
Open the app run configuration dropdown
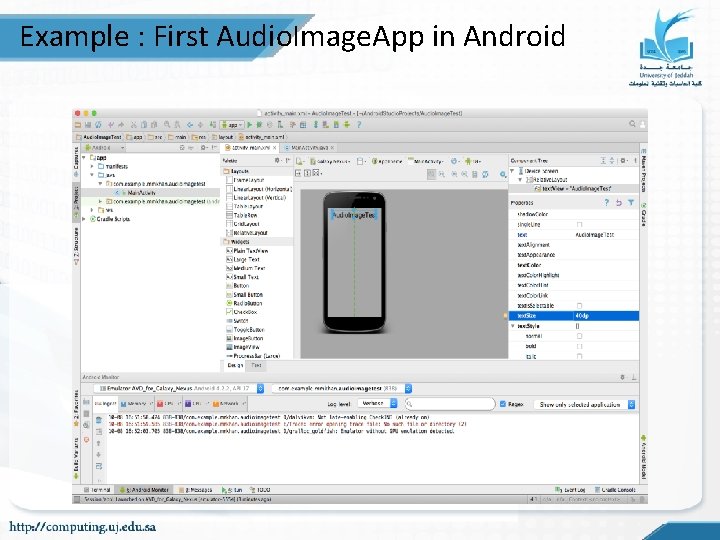(232, 124)
